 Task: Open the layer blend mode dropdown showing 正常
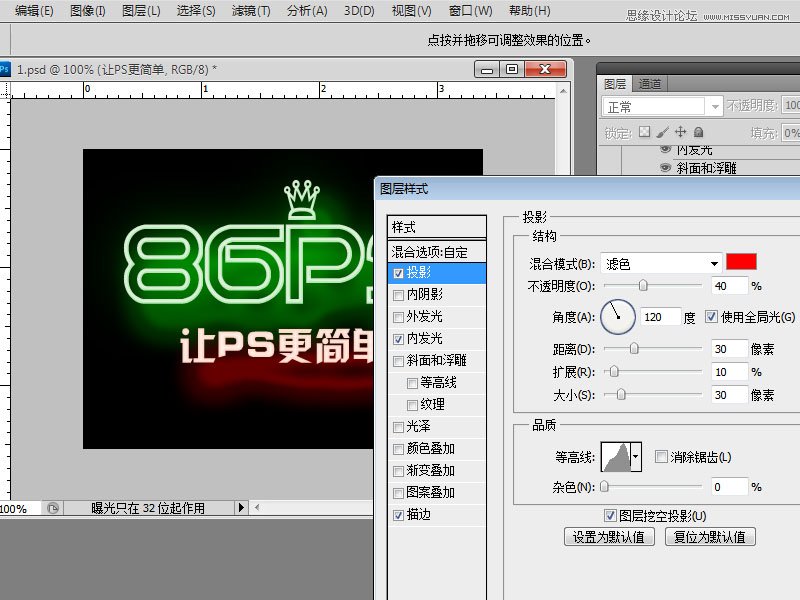click(716, 104)
